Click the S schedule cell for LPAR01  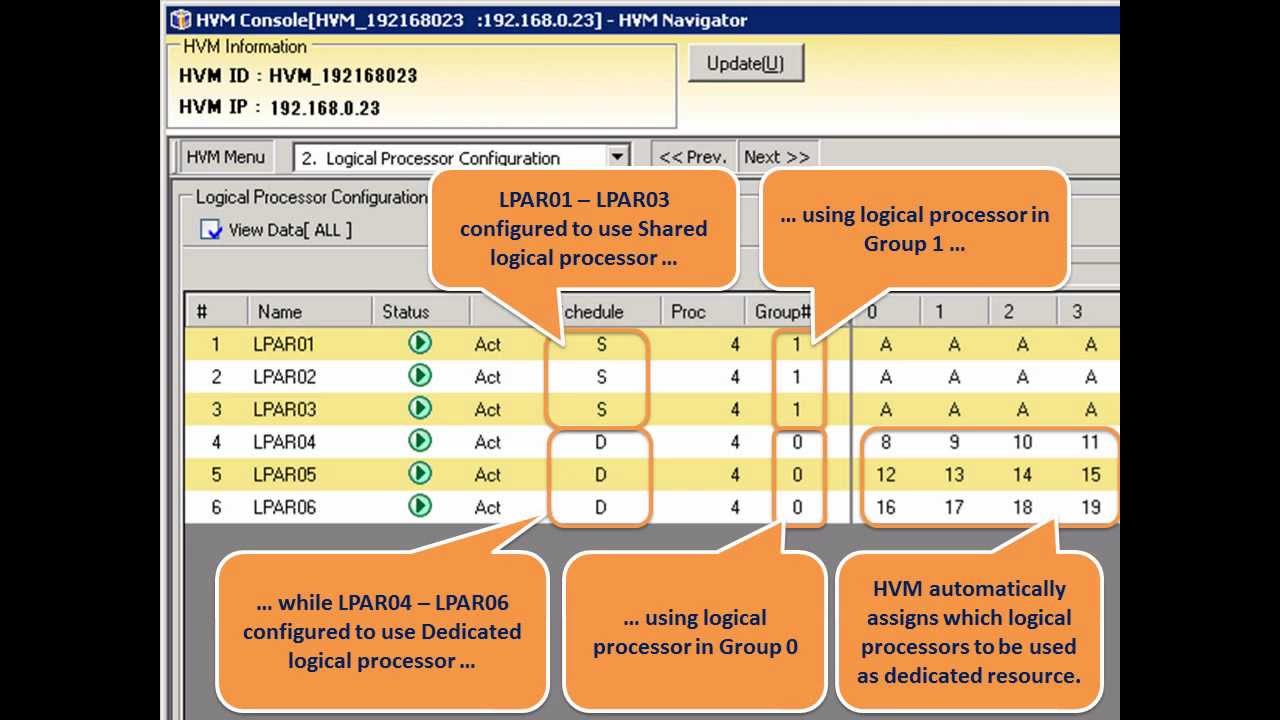click(601, 344)
